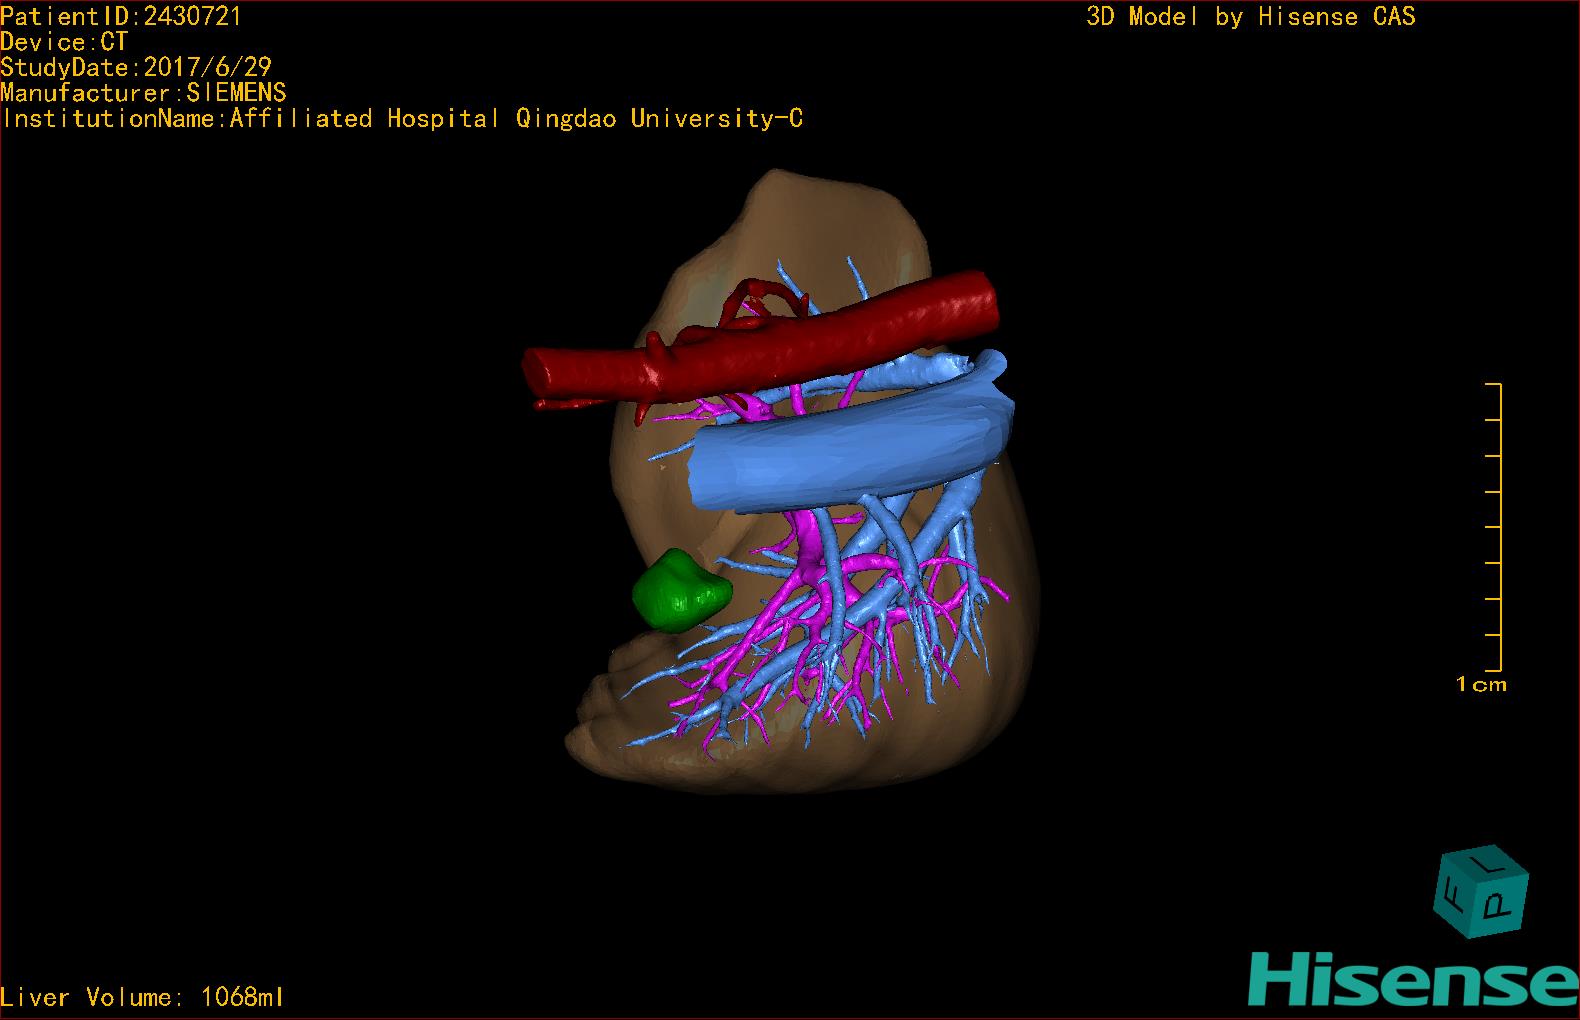Select the green tumor in the 3D model
Viewport: 1580px width, 1020px height.
coord(680,591)
